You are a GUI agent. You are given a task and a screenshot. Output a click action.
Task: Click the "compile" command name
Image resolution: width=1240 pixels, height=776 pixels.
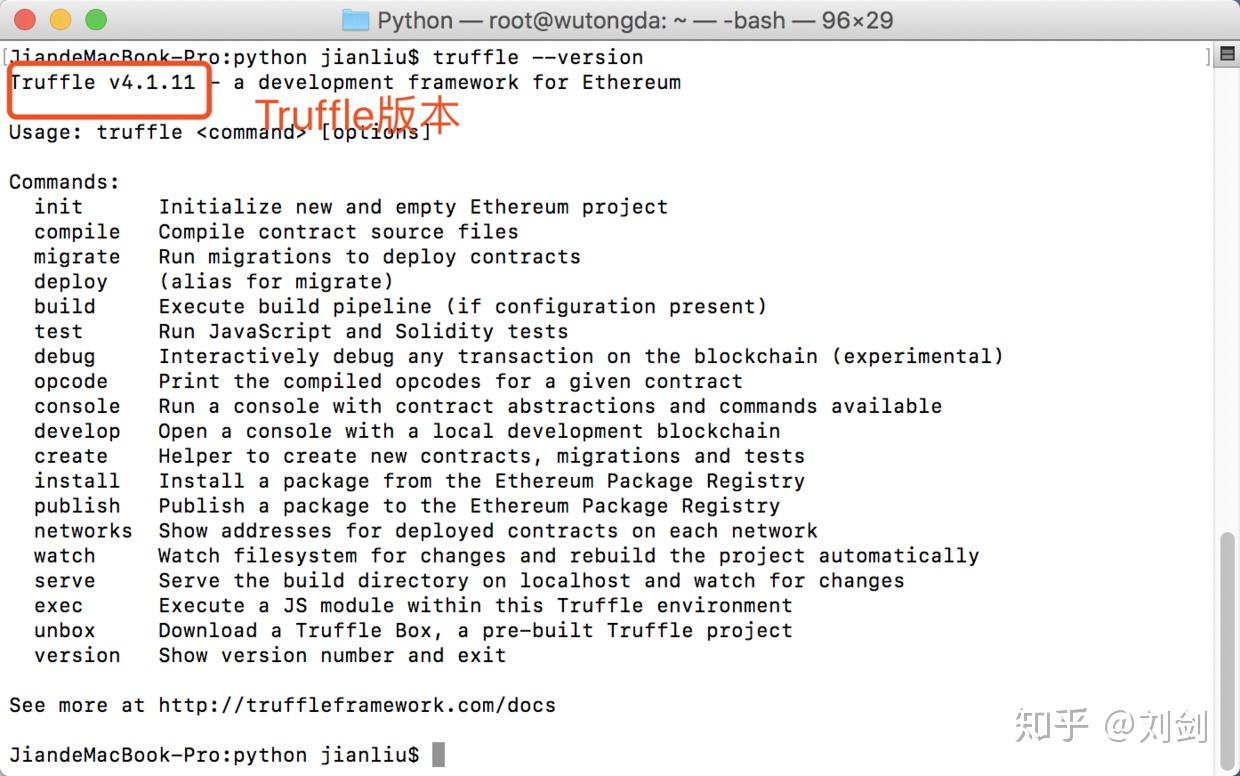click(77, 232)
